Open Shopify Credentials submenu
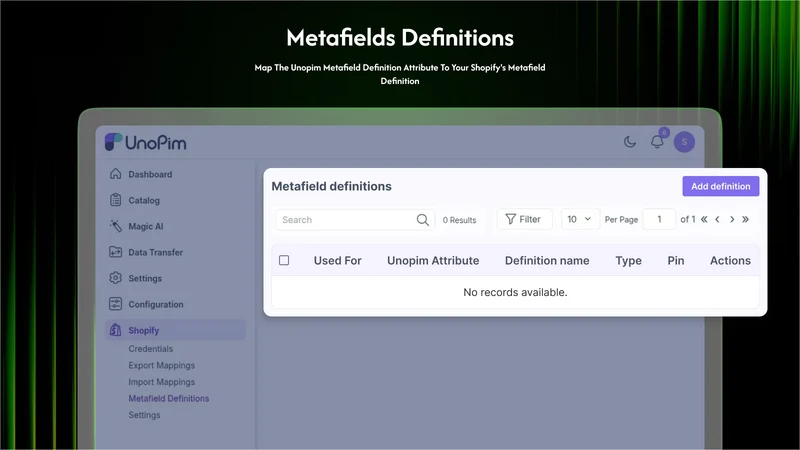This screenshot has height=450, width=800. click(x=151, y=348)
